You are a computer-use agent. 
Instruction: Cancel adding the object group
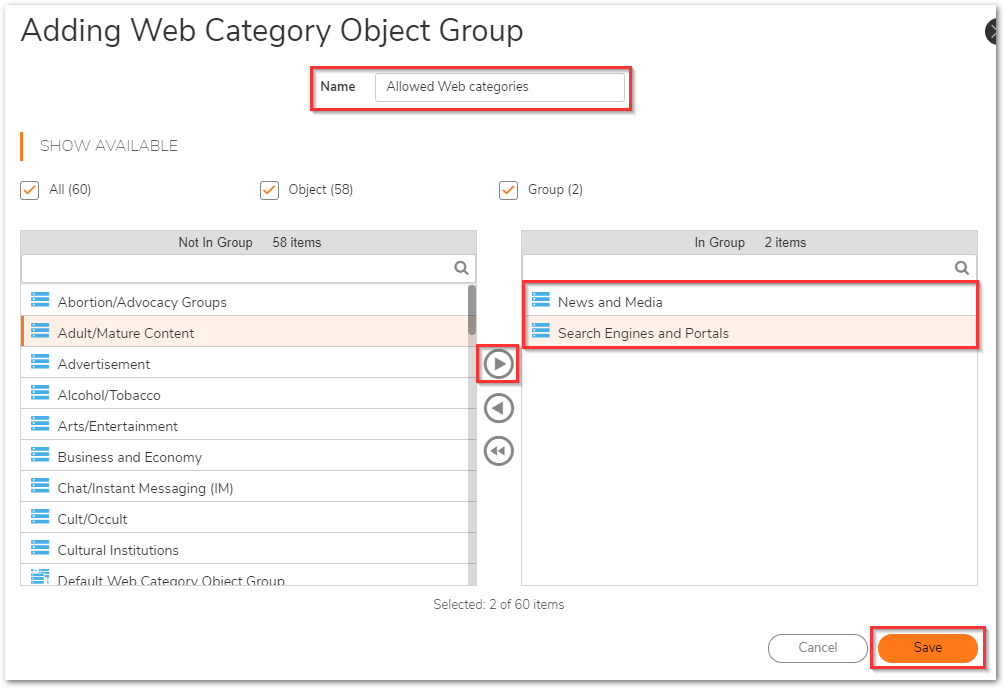817,648
